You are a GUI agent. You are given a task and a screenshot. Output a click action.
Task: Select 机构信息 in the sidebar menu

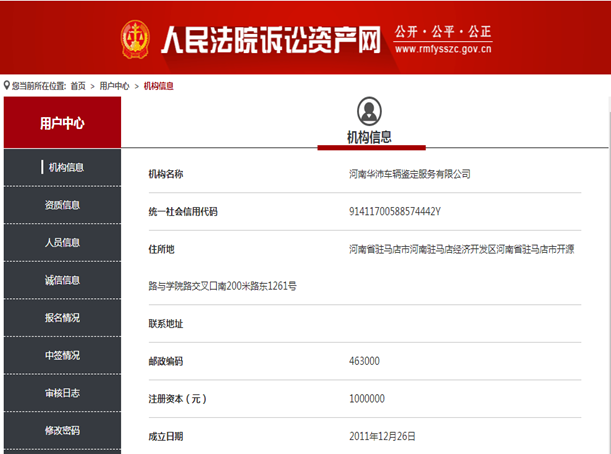click(x=62, y=167)
